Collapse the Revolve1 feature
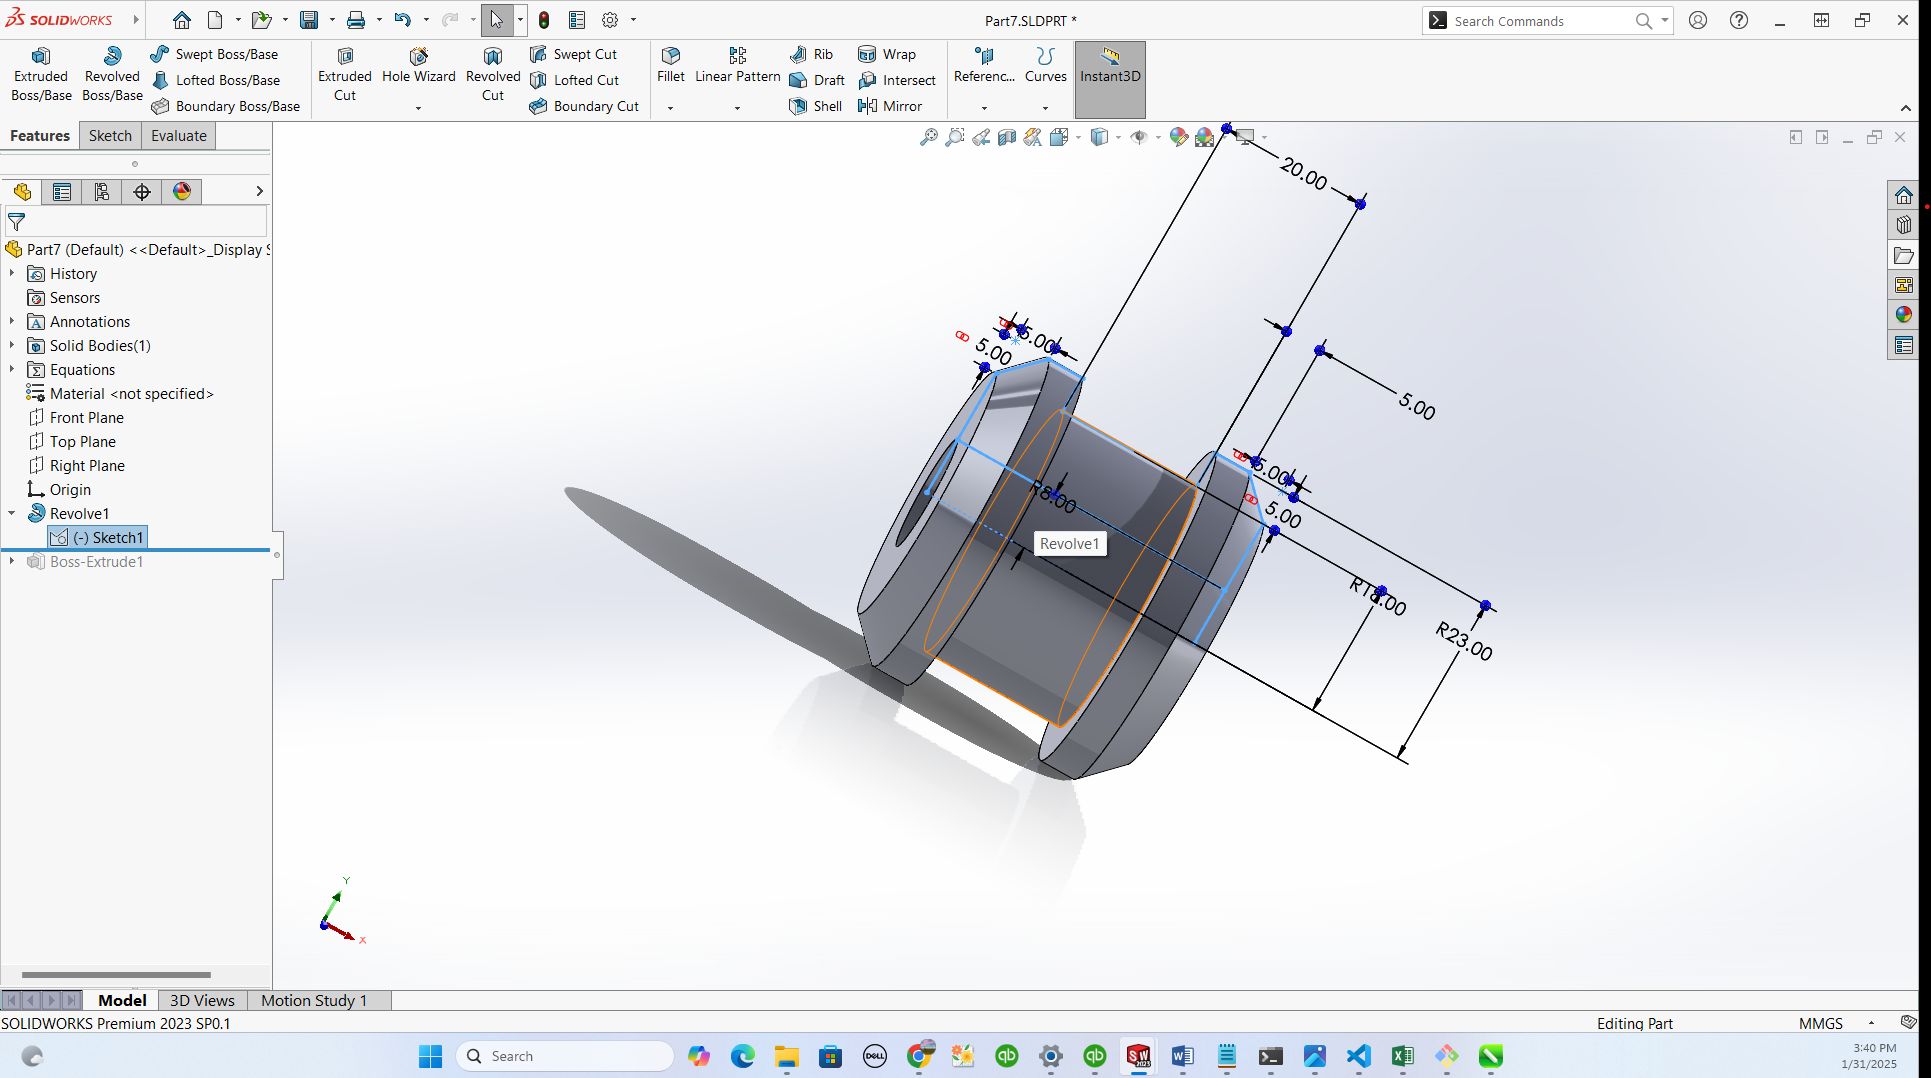The image size is (1931, 1078). (x=12, y=513)
